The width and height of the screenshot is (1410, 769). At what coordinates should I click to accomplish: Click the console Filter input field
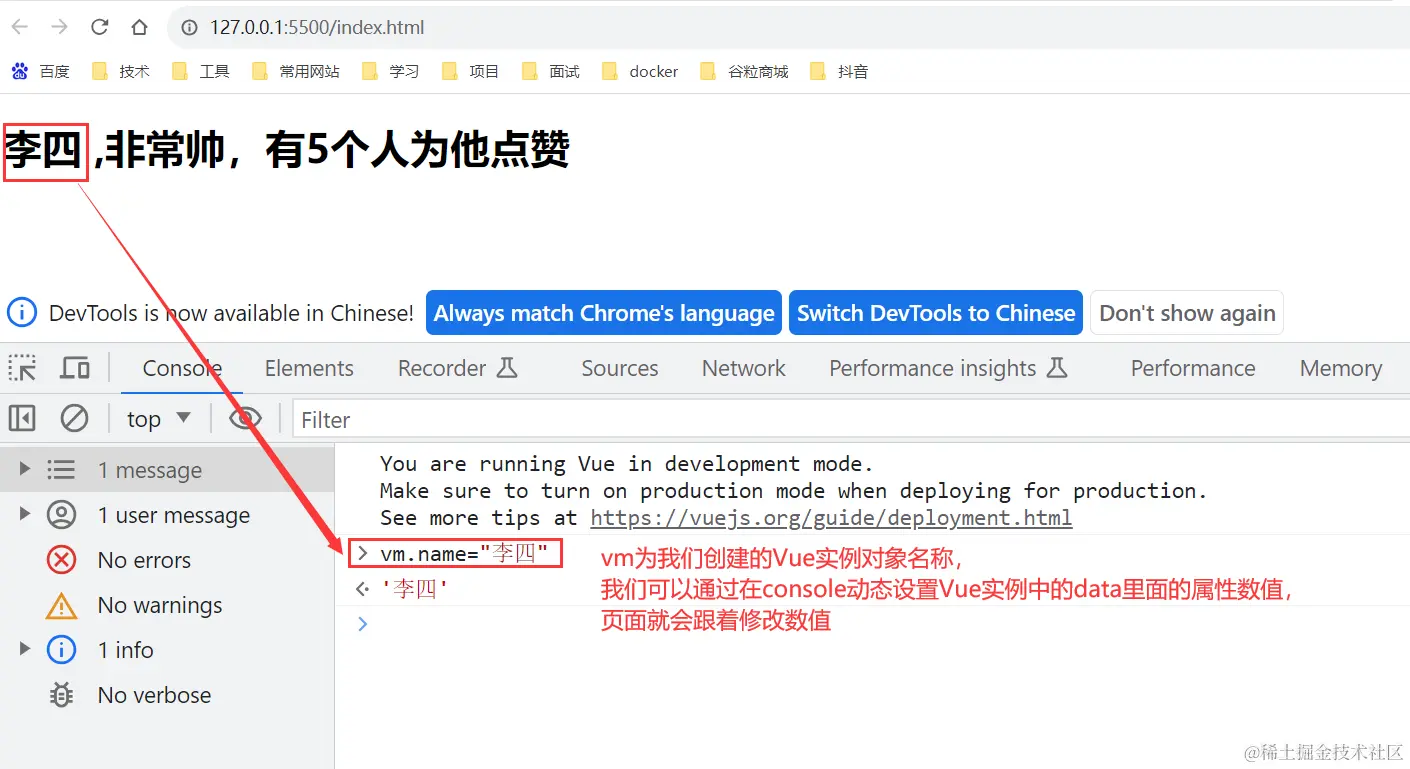(851, 420)
